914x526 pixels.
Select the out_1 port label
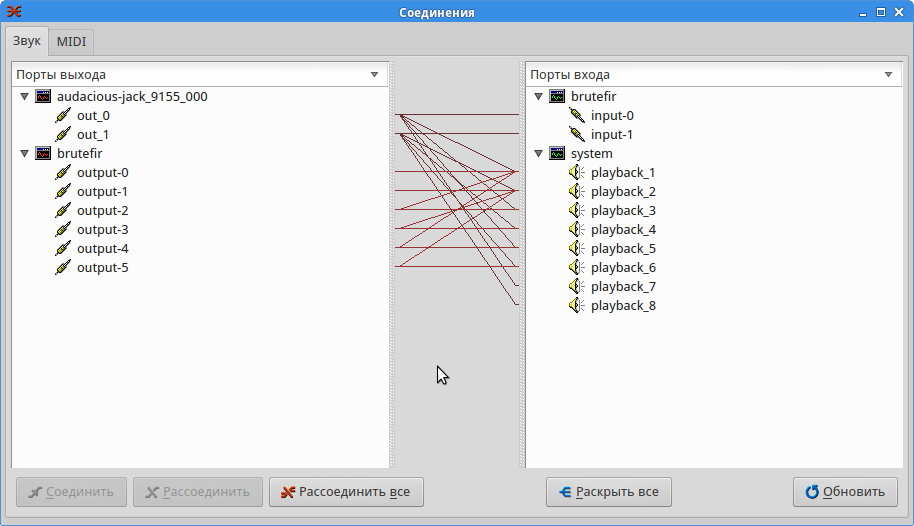[93, 135]
